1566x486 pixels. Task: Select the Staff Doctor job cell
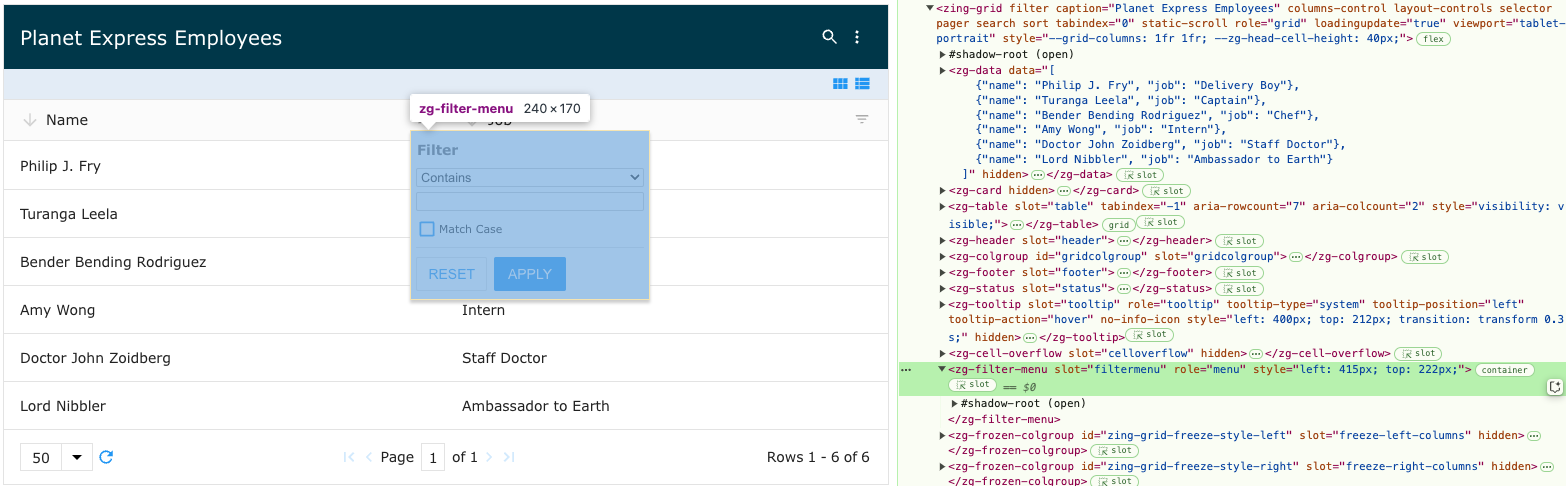point(667,358)
